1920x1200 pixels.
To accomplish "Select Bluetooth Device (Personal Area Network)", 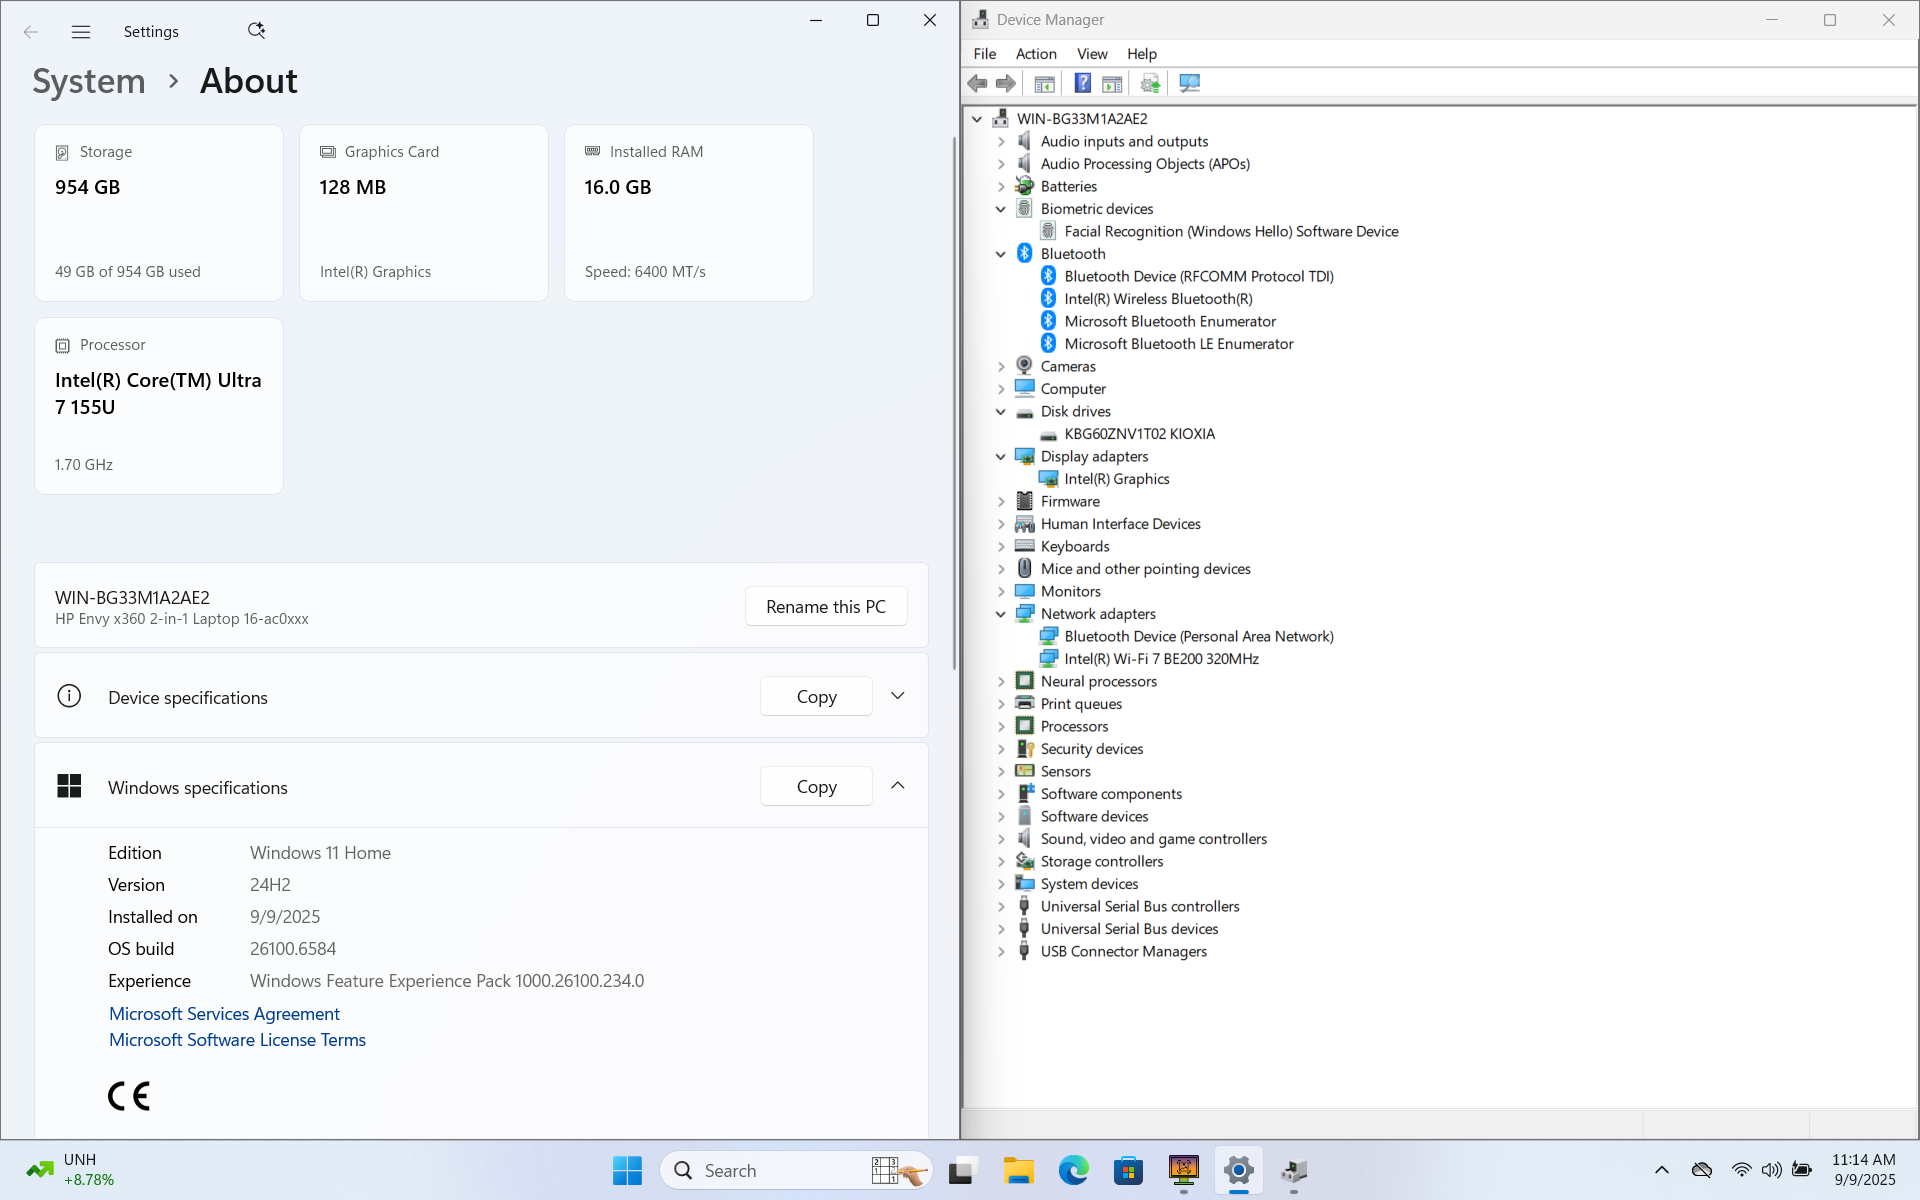I will click(x=1199, y=636).
